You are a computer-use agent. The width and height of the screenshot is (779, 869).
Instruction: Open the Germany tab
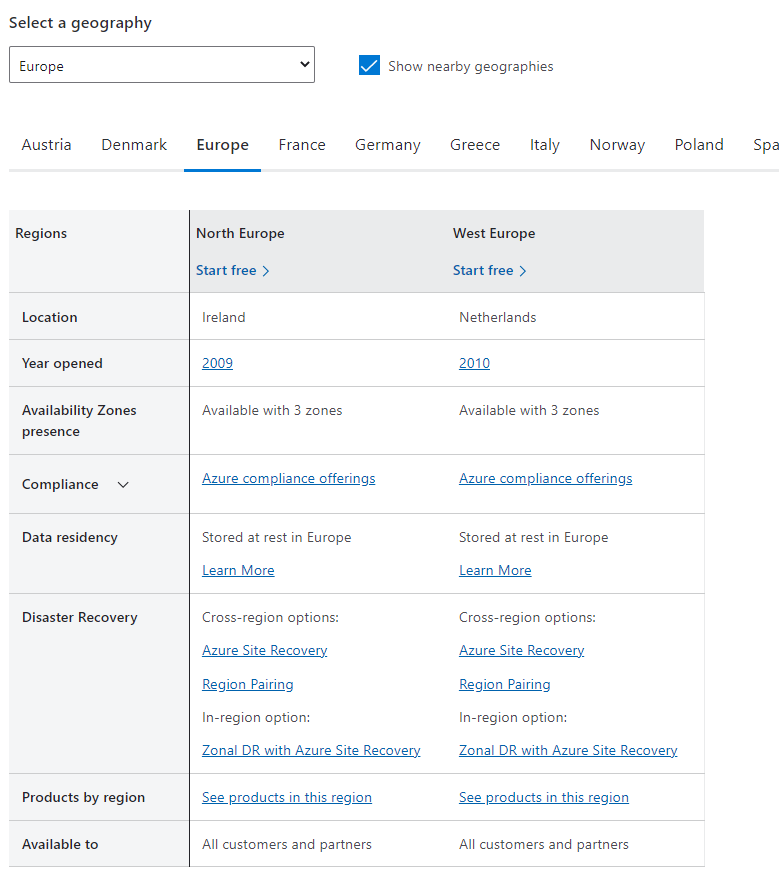(388, 145)
